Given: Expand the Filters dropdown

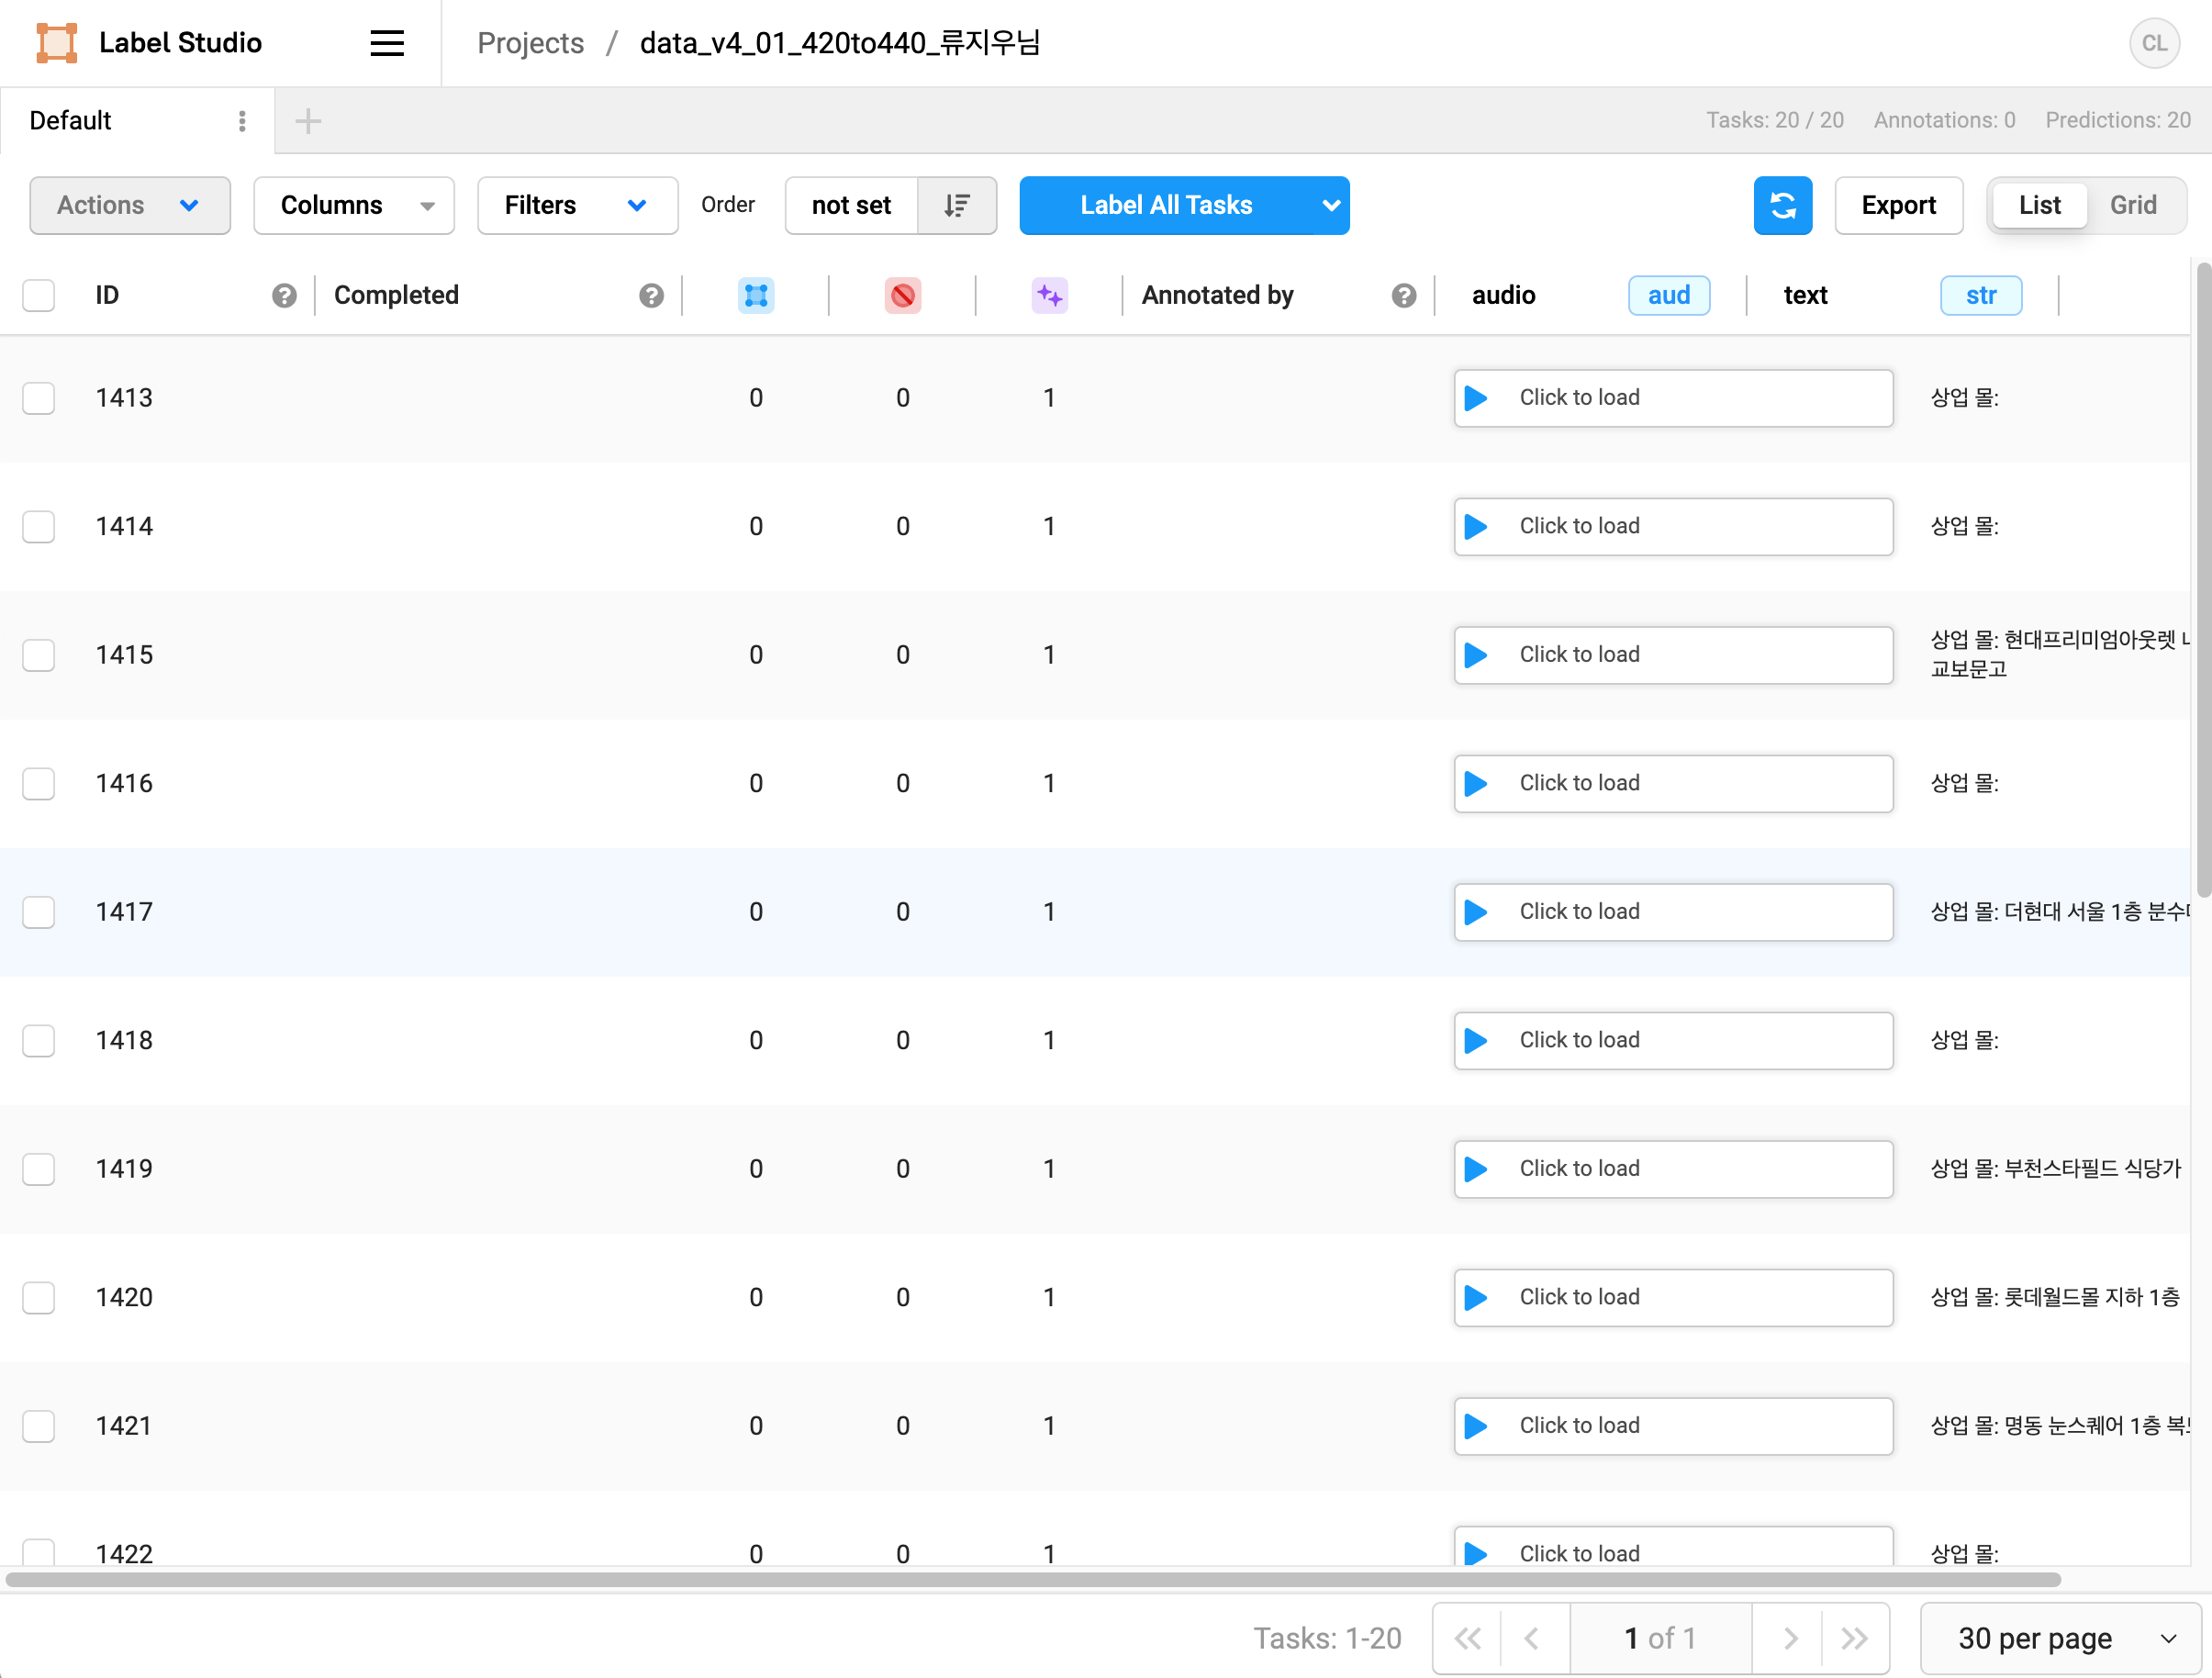Looking at the screenshot, I should click(578, 205).
